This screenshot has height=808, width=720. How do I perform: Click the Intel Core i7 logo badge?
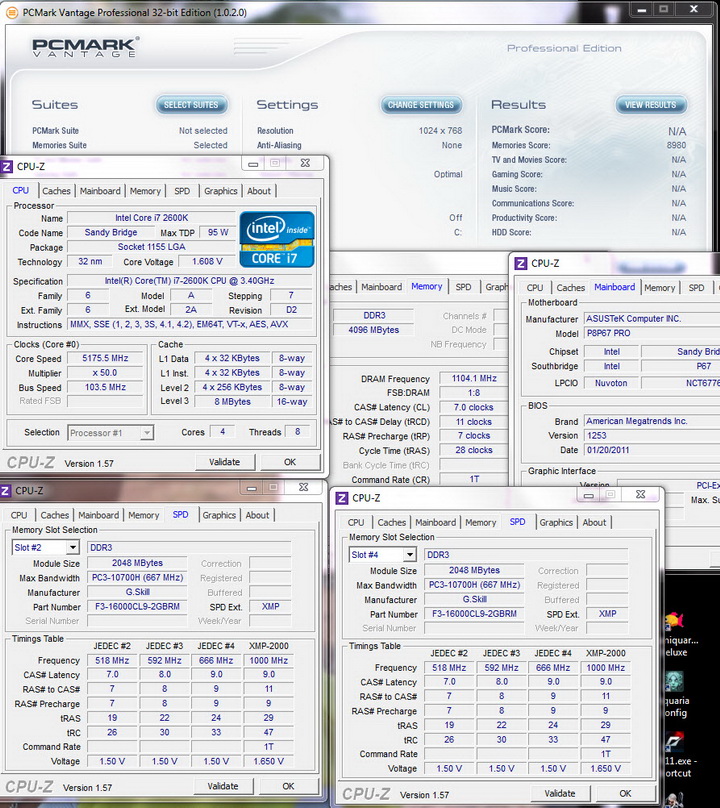[x=277, y=240]
